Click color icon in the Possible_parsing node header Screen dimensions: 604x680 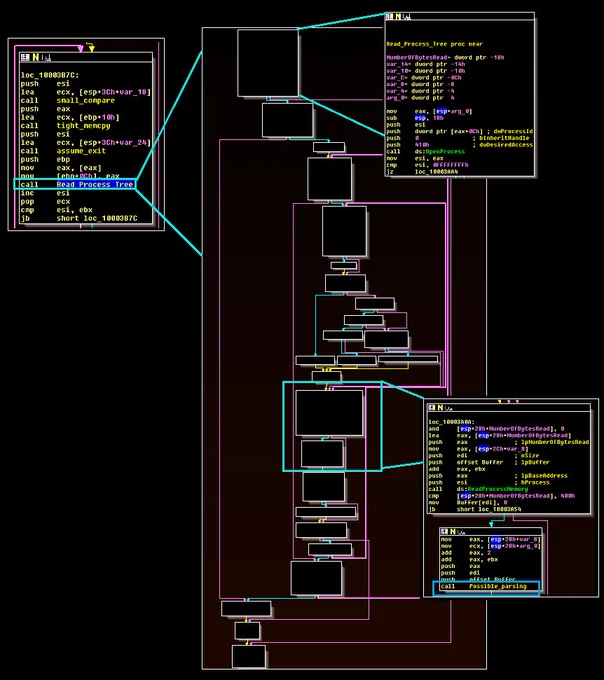tap(444, 532)
